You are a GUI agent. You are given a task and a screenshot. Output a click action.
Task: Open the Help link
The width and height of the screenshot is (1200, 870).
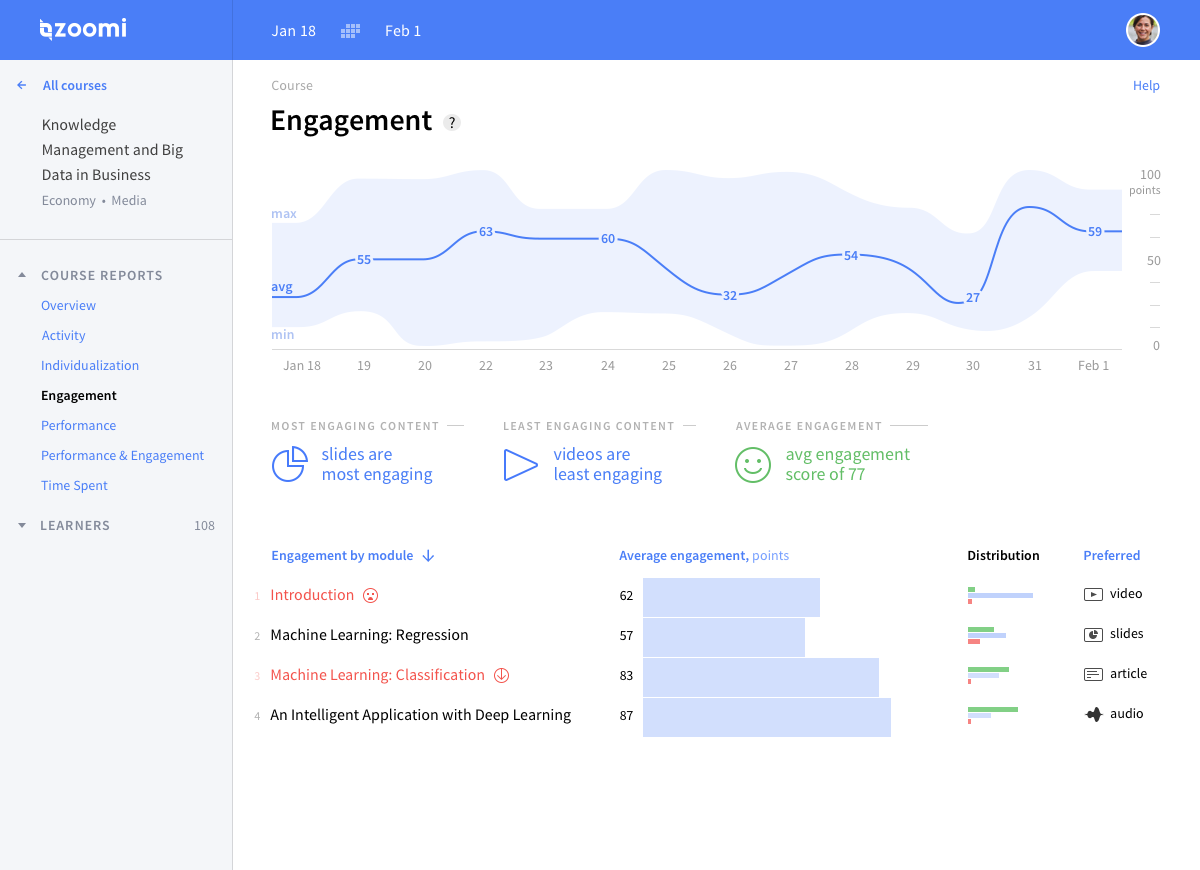(x=1146, y=85)
